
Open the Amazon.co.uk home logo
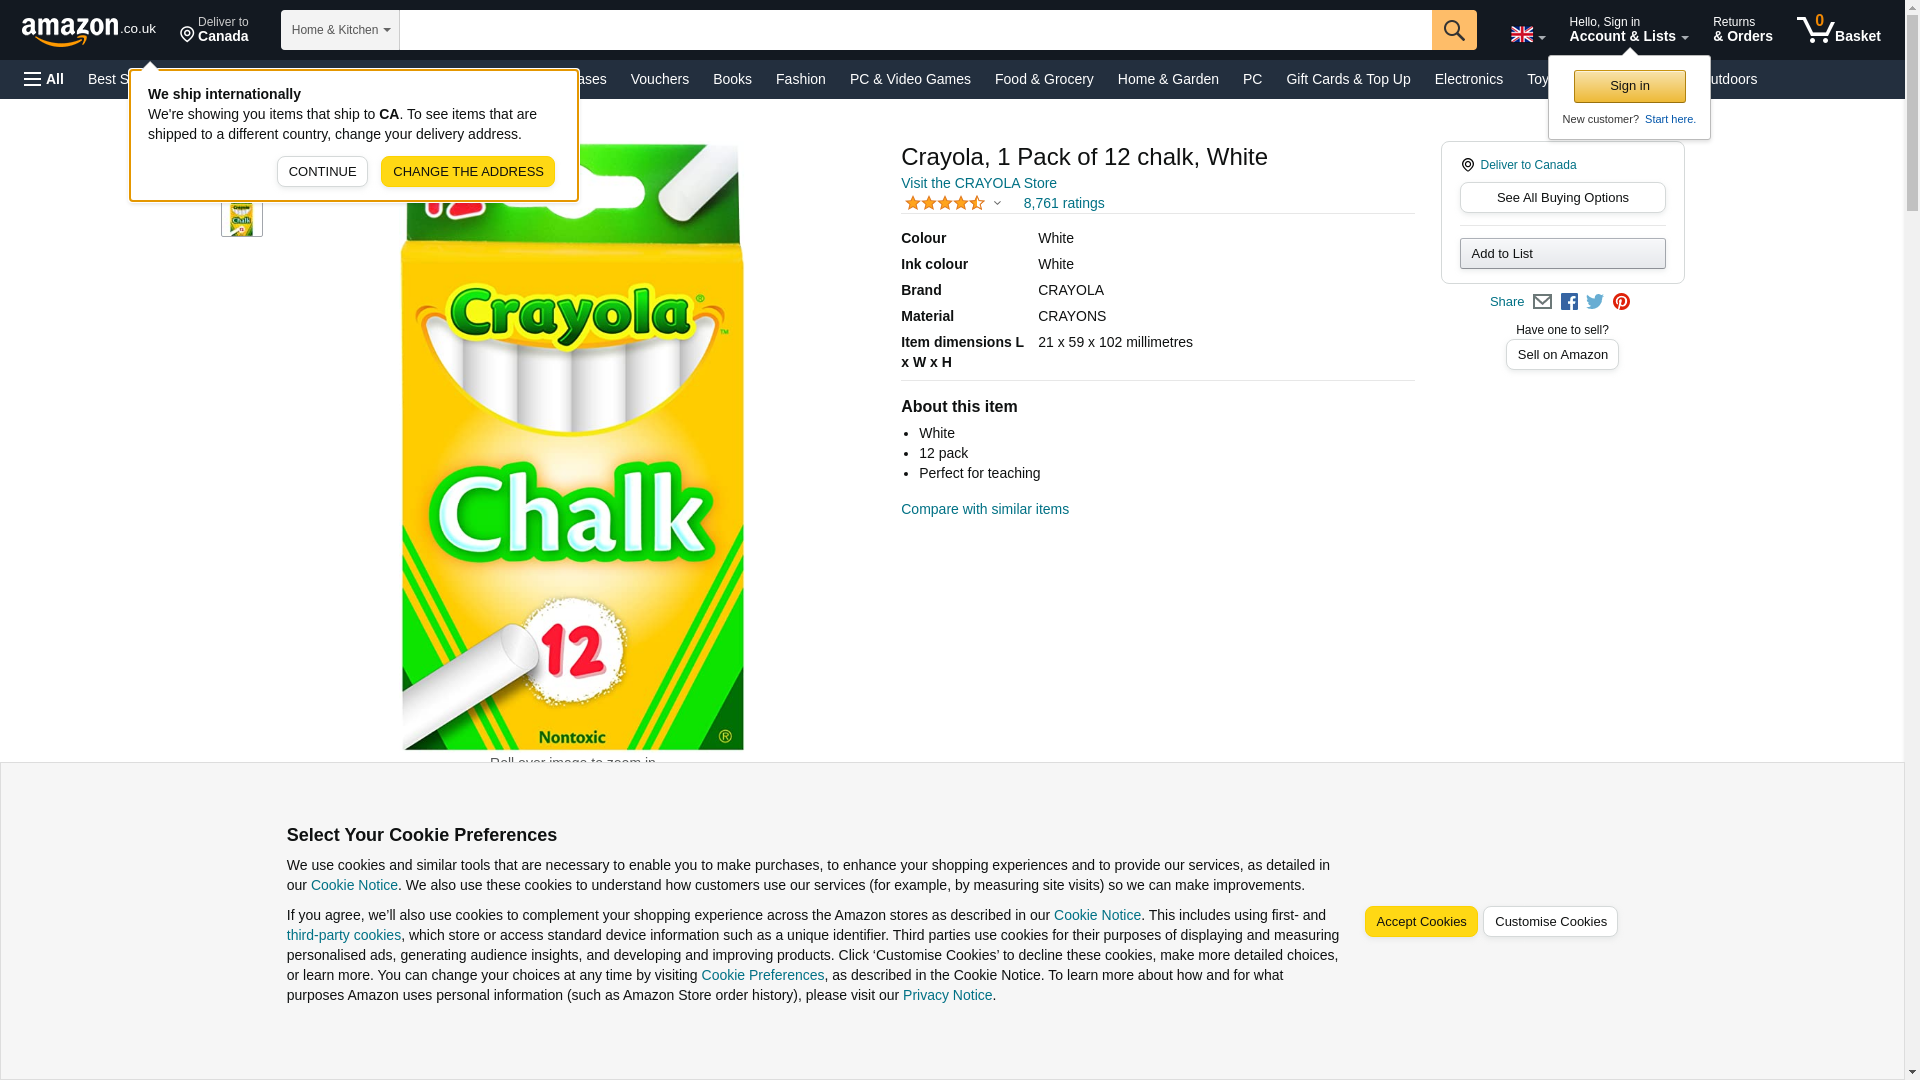(89, 31)
